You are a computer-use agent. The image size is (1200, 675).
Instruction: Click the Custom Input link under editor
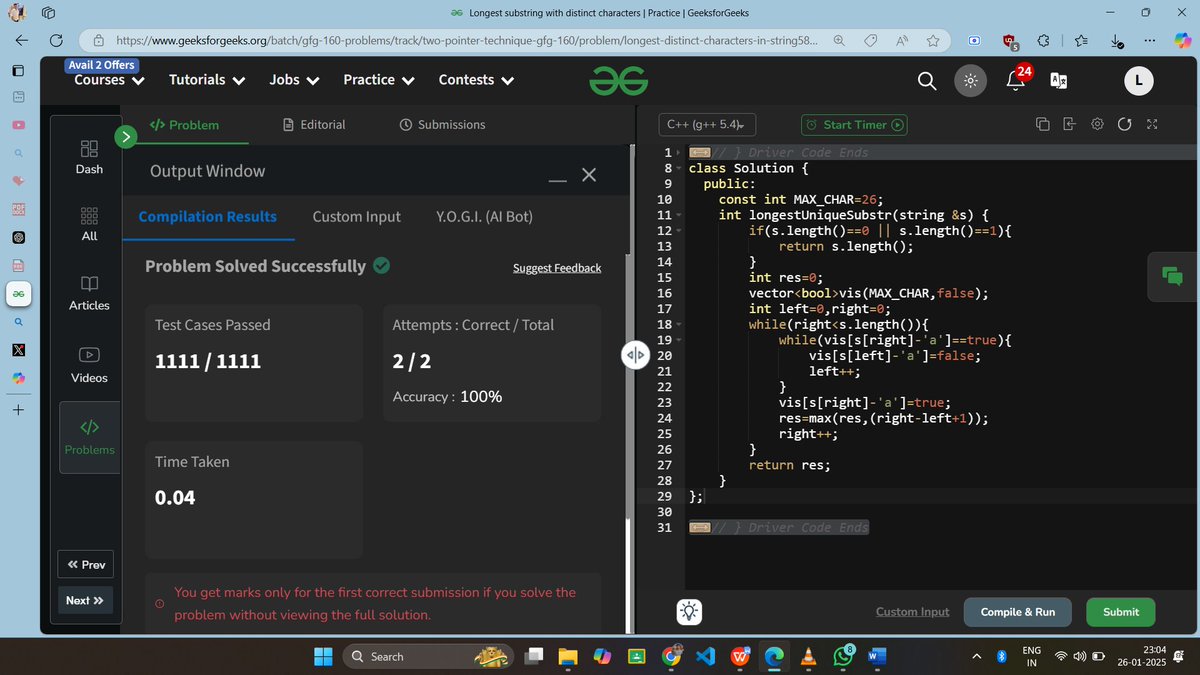(x=912, y=612)
